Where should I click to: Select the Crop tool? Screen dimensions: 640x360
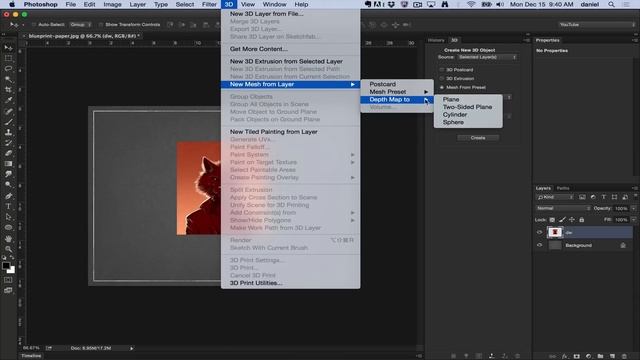pos(8,90)
